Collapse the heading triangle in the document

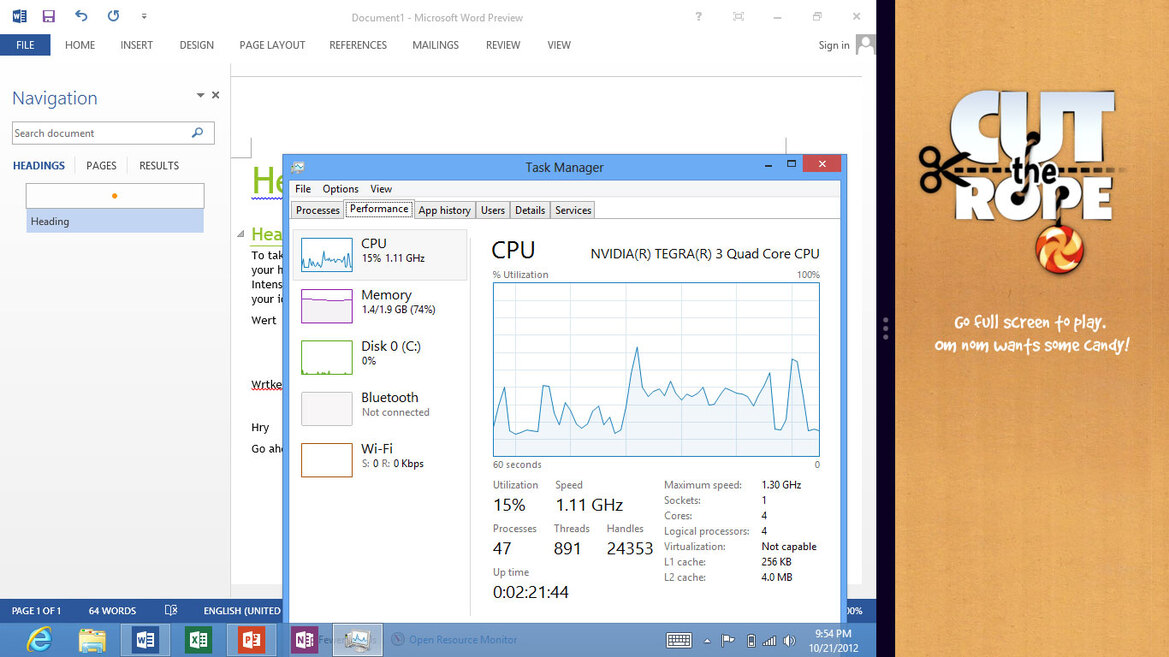click(241, 234)
